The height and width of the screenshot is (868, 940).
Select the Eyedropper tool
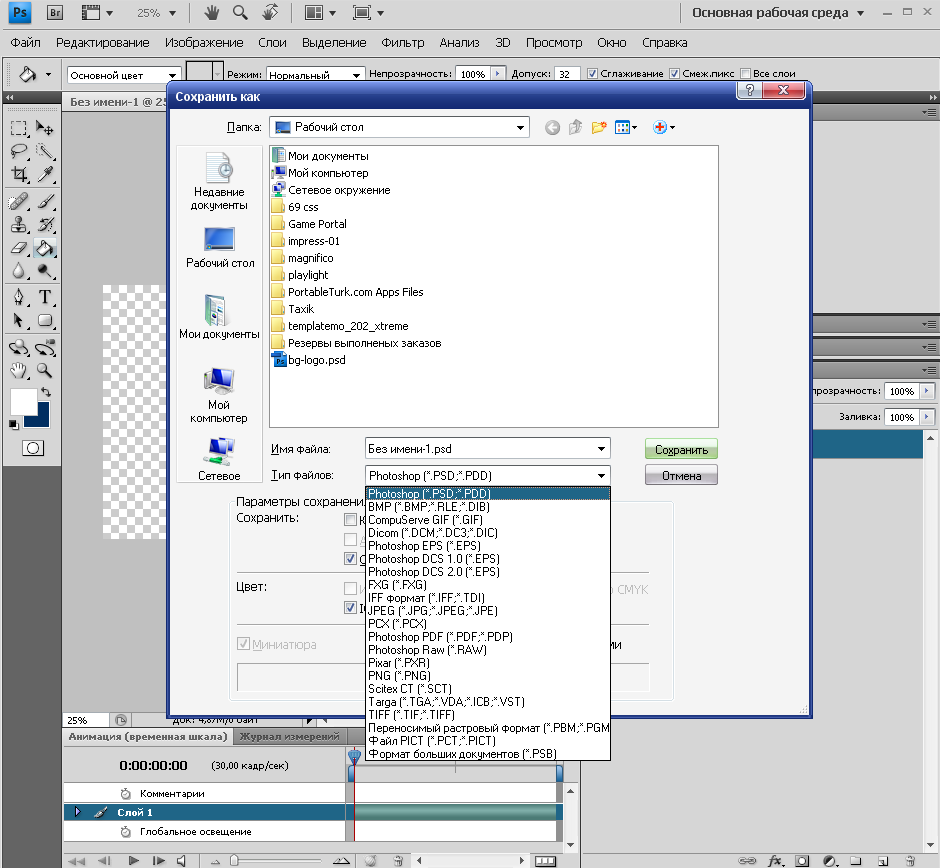pos(44,174)
